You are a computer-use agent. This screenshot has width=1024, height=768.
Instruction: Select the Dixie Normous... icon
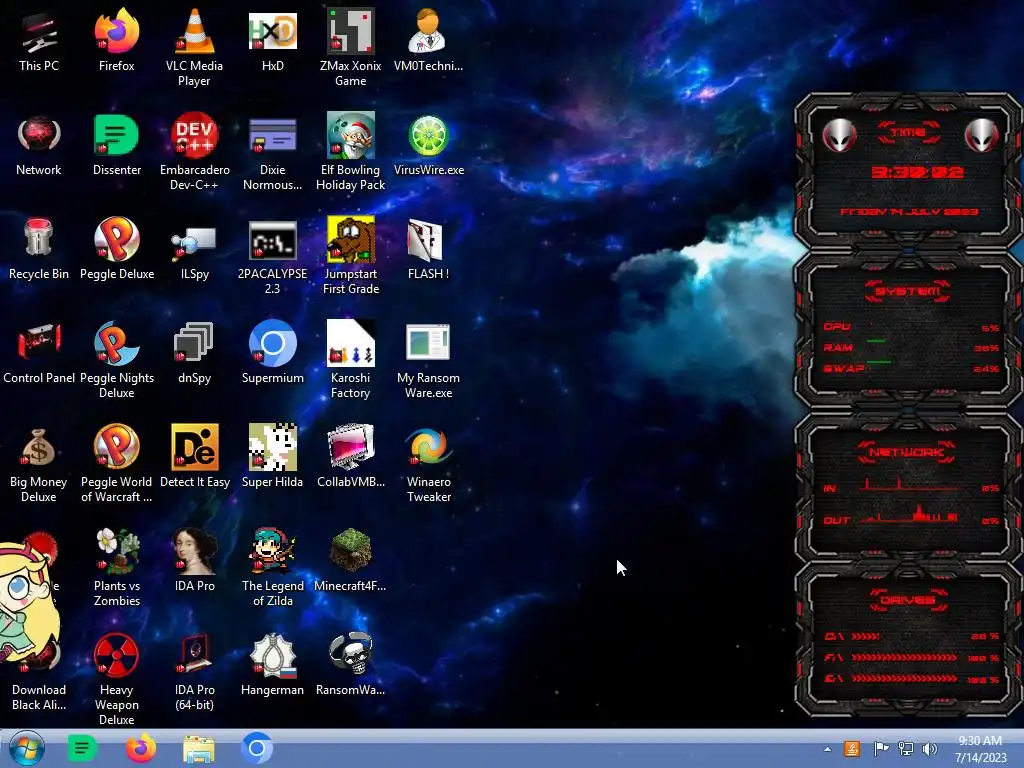coord(272,152)
